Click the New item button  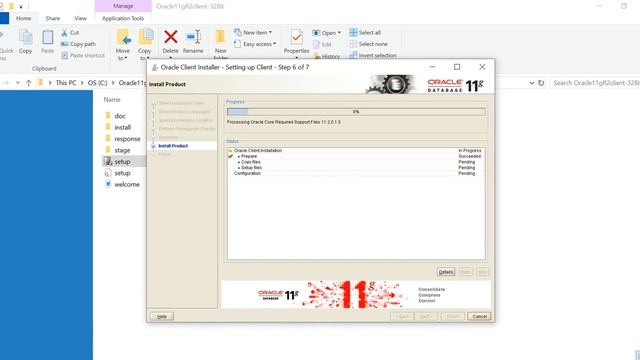click(x=253, y=32)
